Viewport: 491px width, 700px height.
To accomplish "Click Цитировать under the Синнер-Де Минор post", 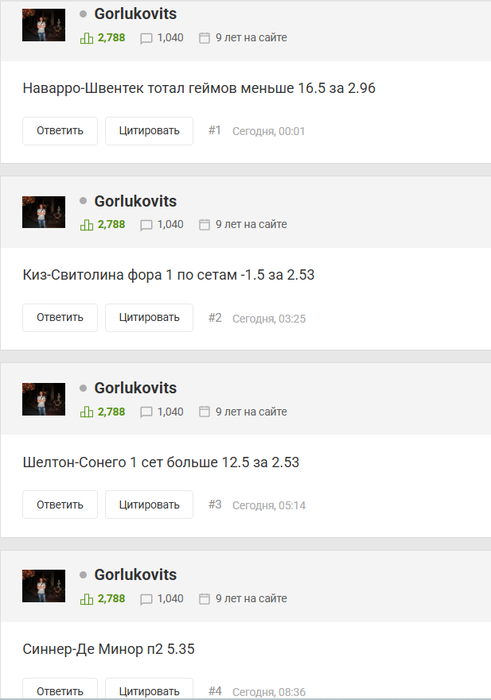I will (149, 689).
